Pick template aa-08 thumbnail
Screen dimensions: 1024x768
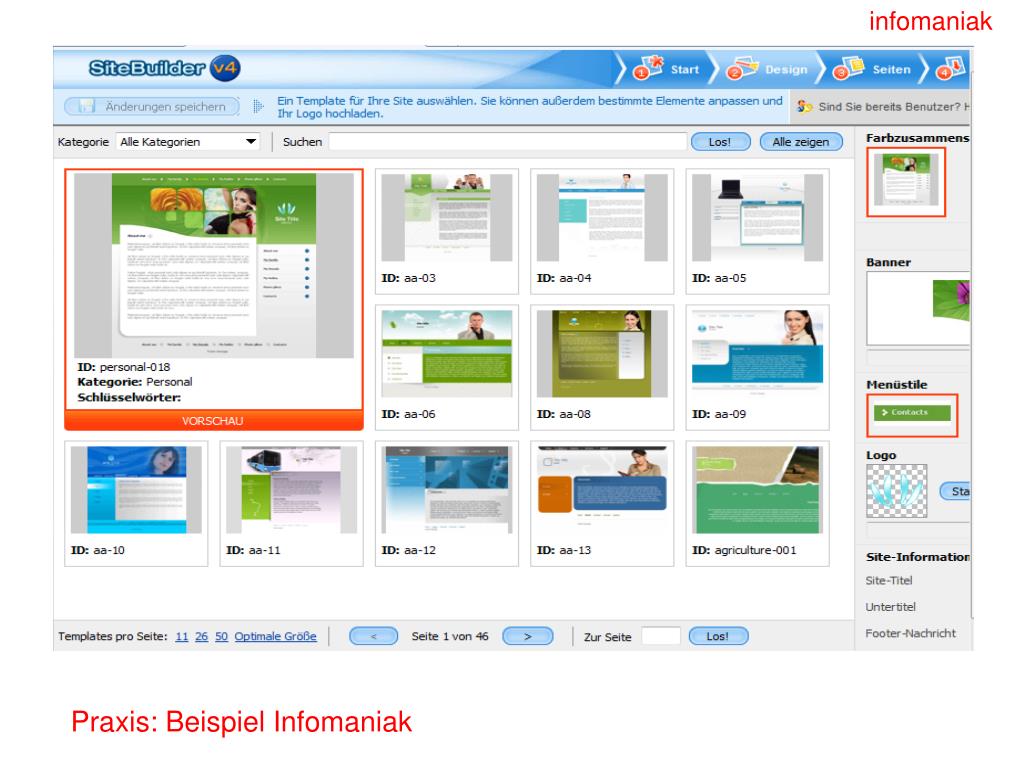point(602,353)
